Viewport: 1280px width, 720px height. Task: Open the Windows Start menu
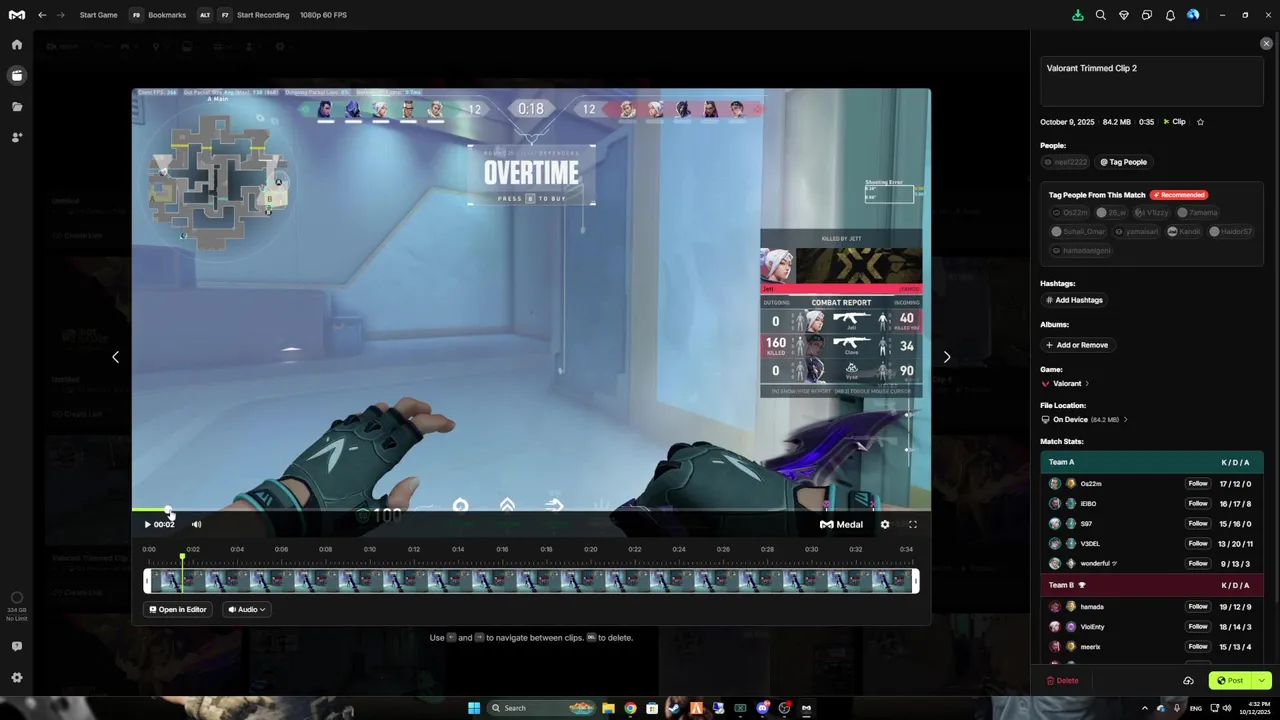point(474,708)
